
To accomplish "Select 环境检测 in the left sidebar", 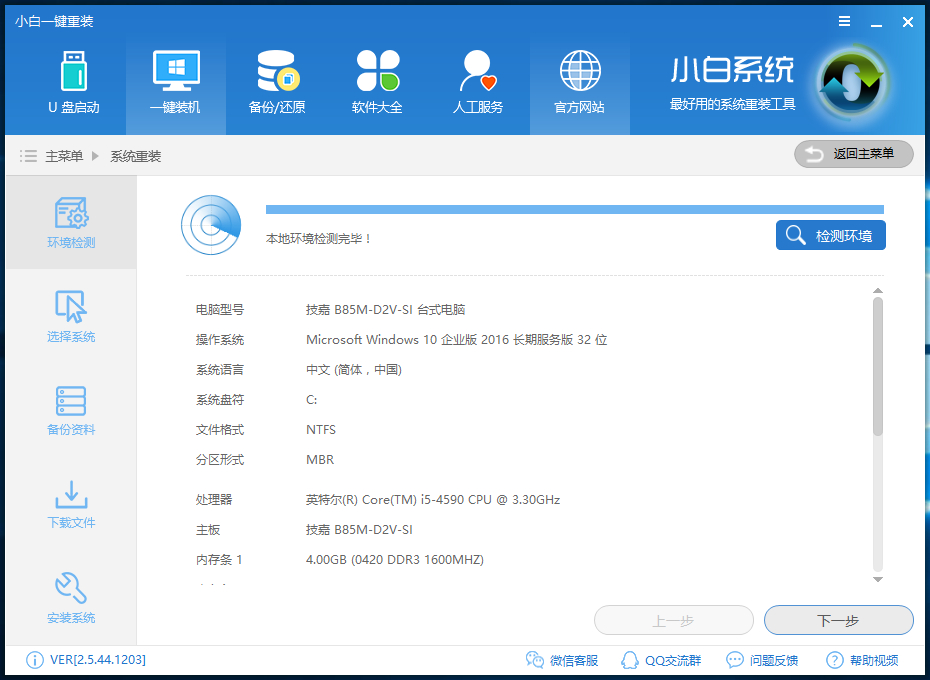I will pos(70,222).
